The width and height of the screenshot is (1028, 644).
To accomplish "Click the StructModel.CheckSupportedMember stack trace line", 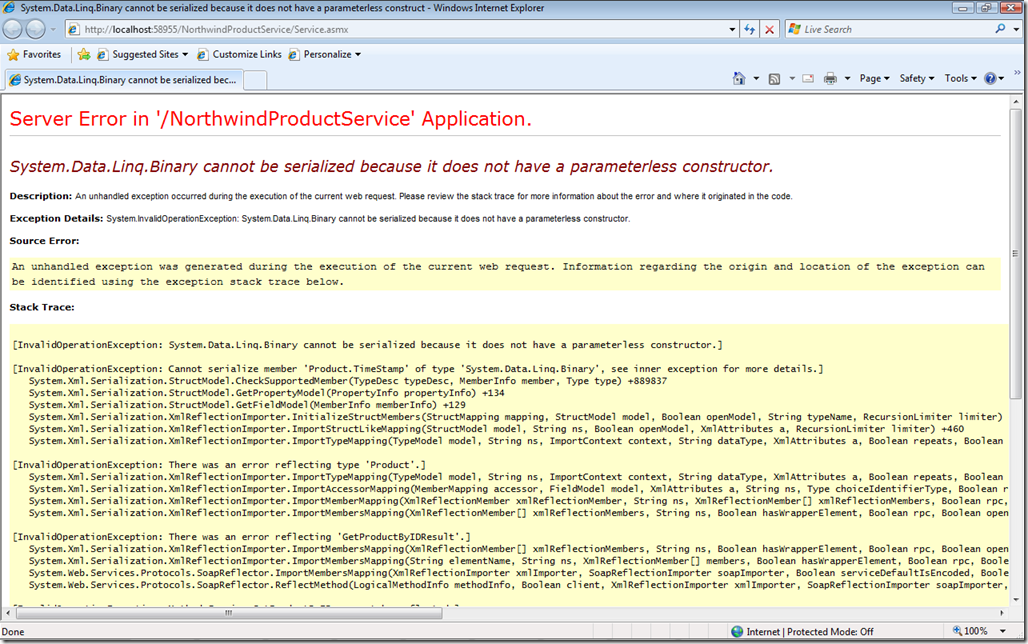I will 348,380.
